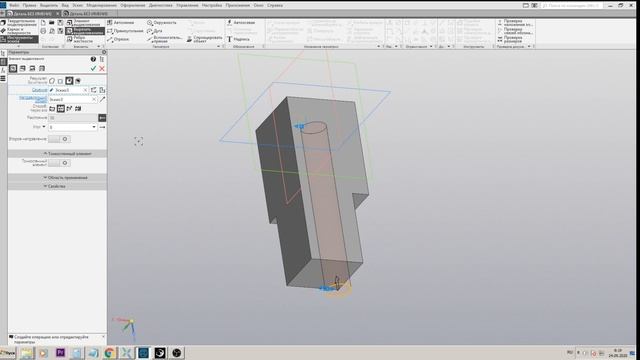The height and width of the screenshot is (360, 640).
Task: Pick the Автолиния sketch tool
Action: pyautogui.click(x=121, y=22)
